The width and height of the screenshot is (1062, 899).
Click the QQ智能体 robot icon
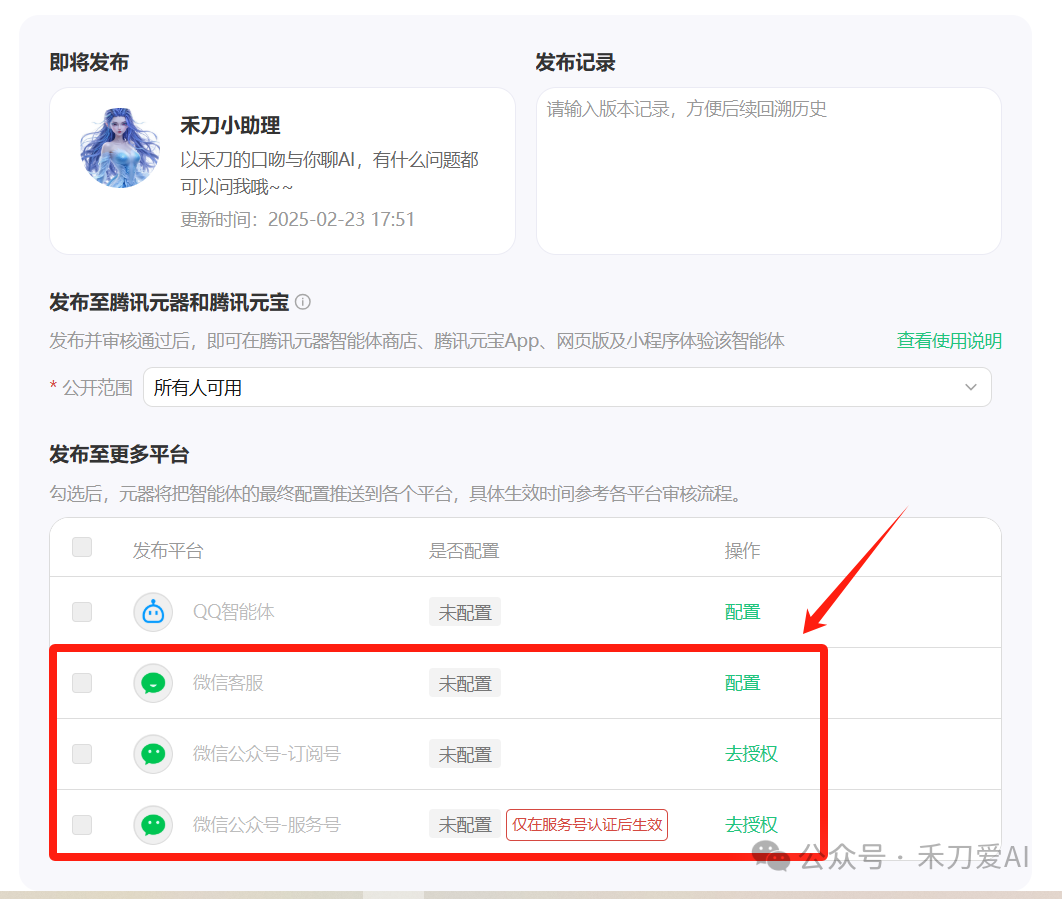point(153,612)
